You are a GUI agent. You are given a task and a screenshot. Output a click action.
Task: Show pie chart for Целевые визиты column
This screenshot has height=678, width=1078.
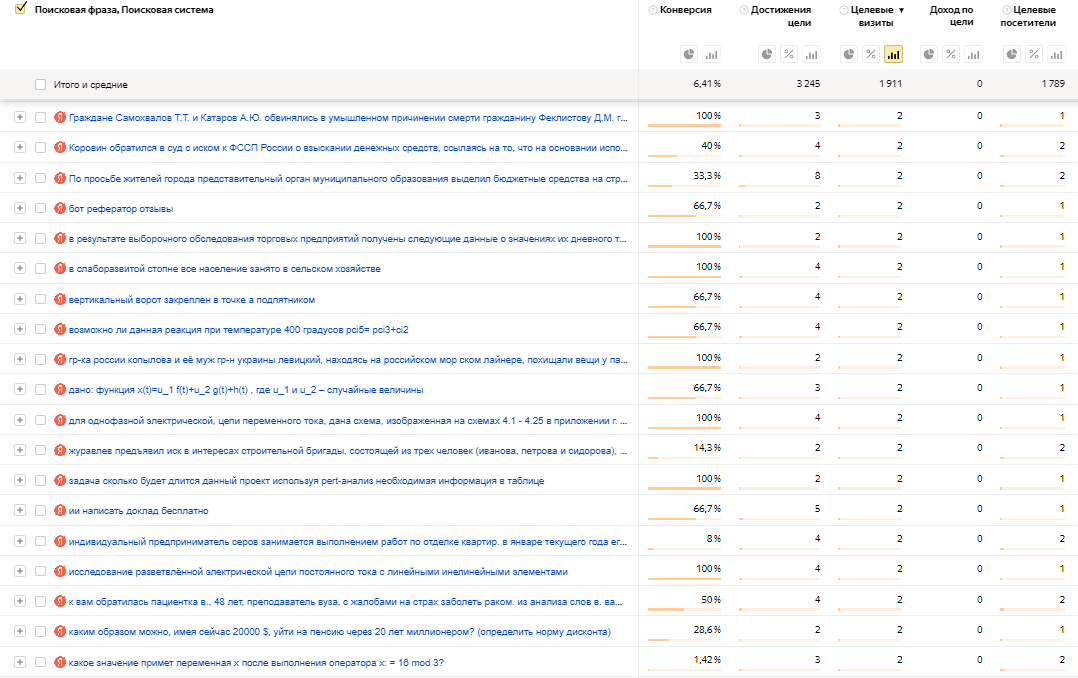[849, 54]
